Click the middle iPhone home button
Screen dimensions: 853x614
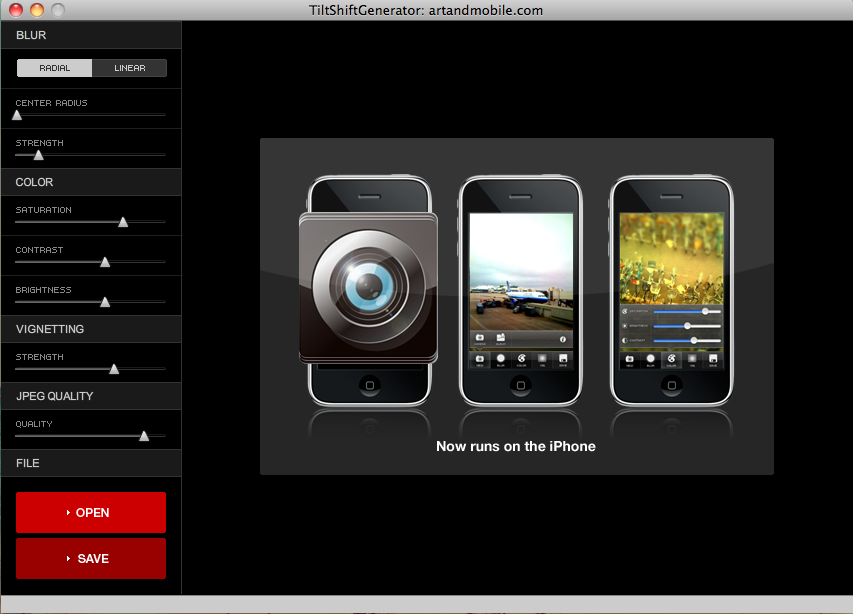tap(521, 385)
